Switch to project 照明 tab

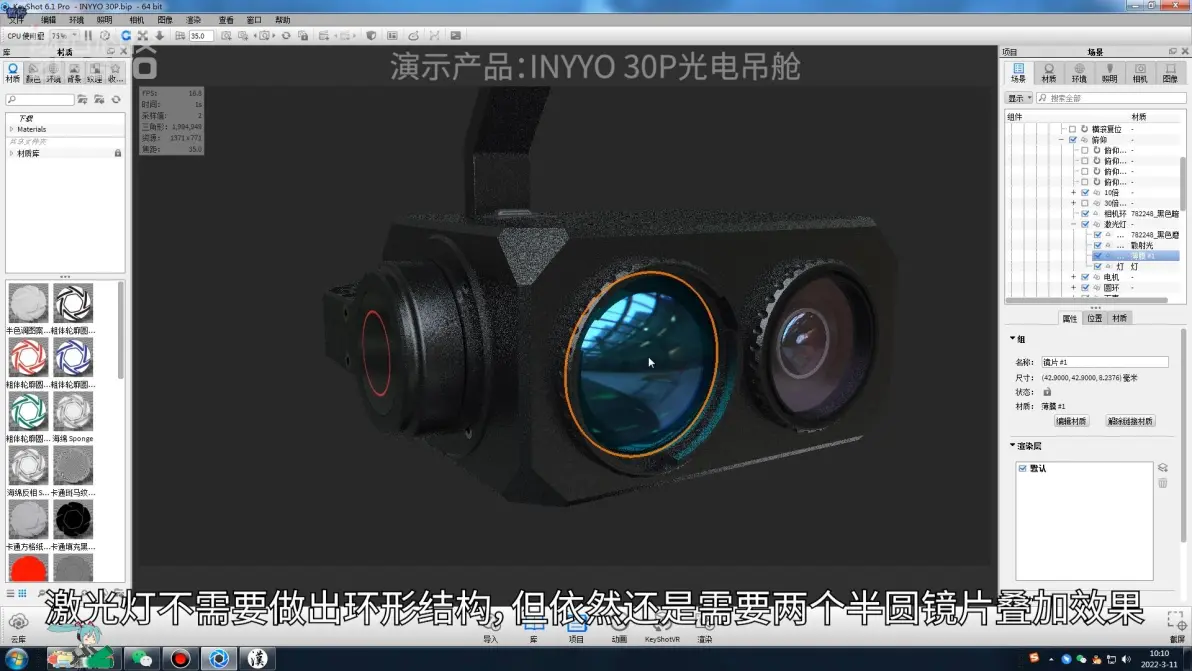tap(1110, 73)
